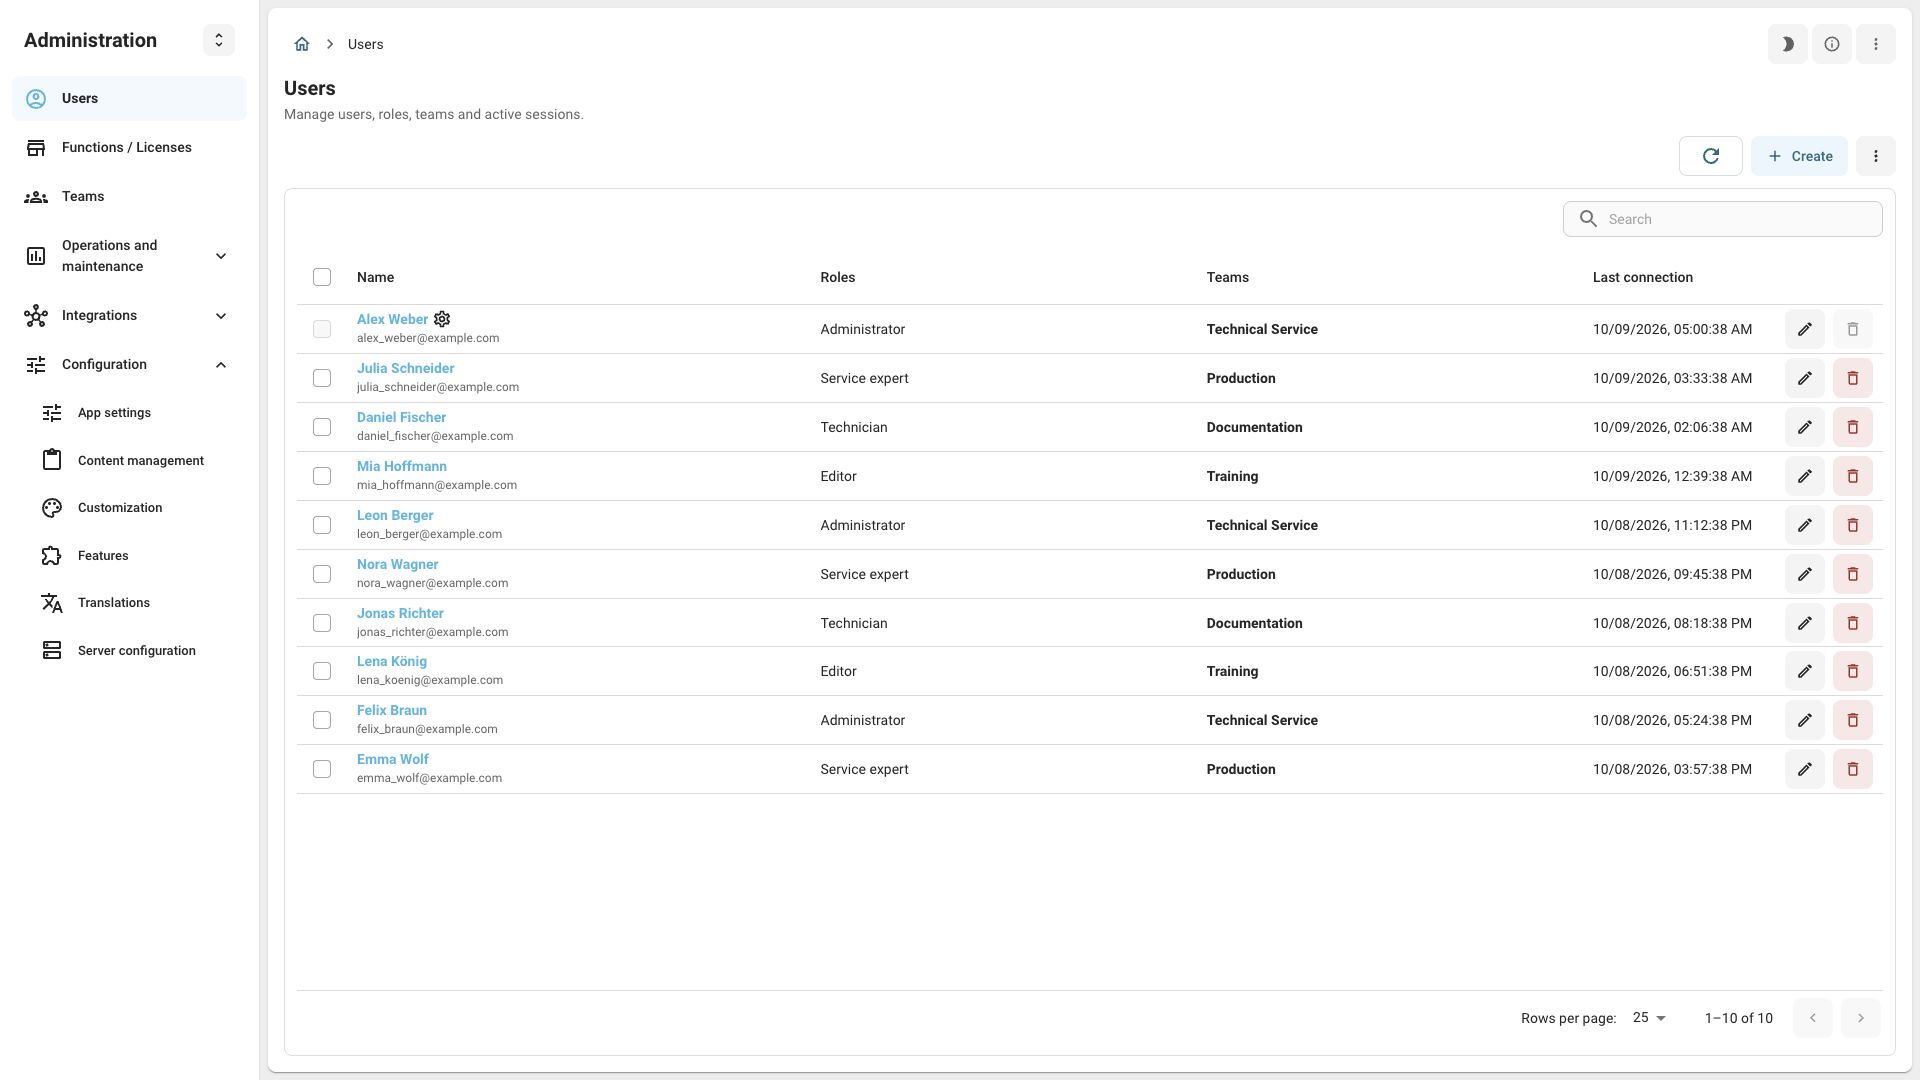The image size is (1920, 1080).
Task: Delete Felix Braun user
Action: [1852, 720]
